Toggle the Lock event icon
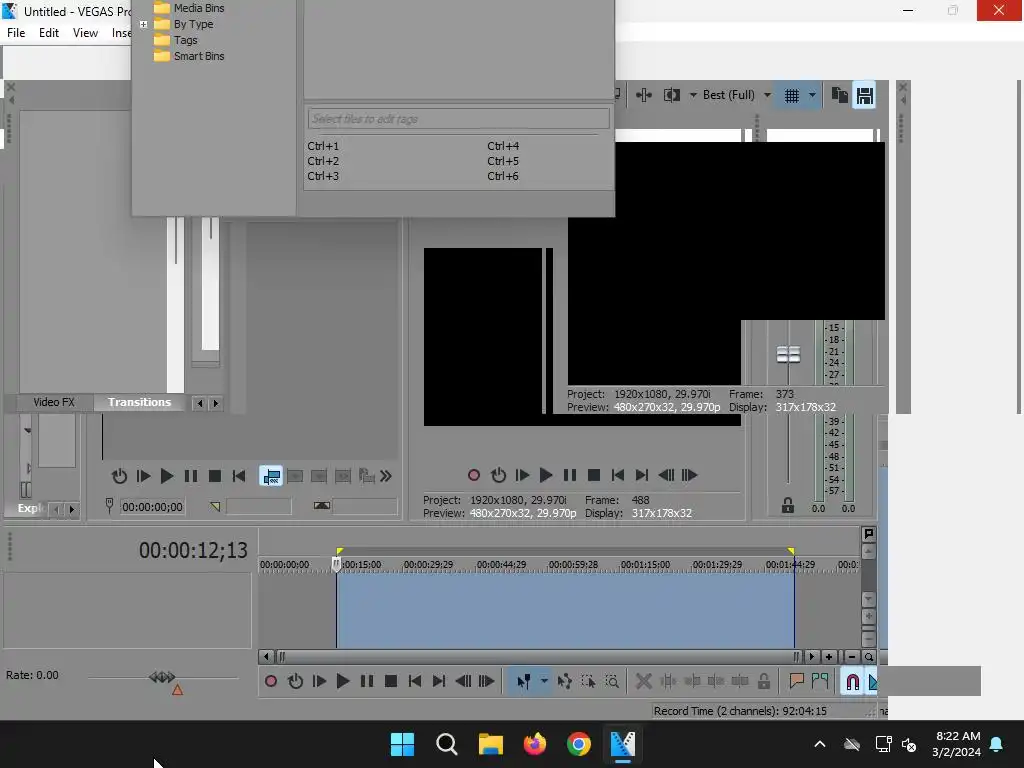Image resolution: width=1024 pixels, height=768 pixels. [x=763, y=681]
